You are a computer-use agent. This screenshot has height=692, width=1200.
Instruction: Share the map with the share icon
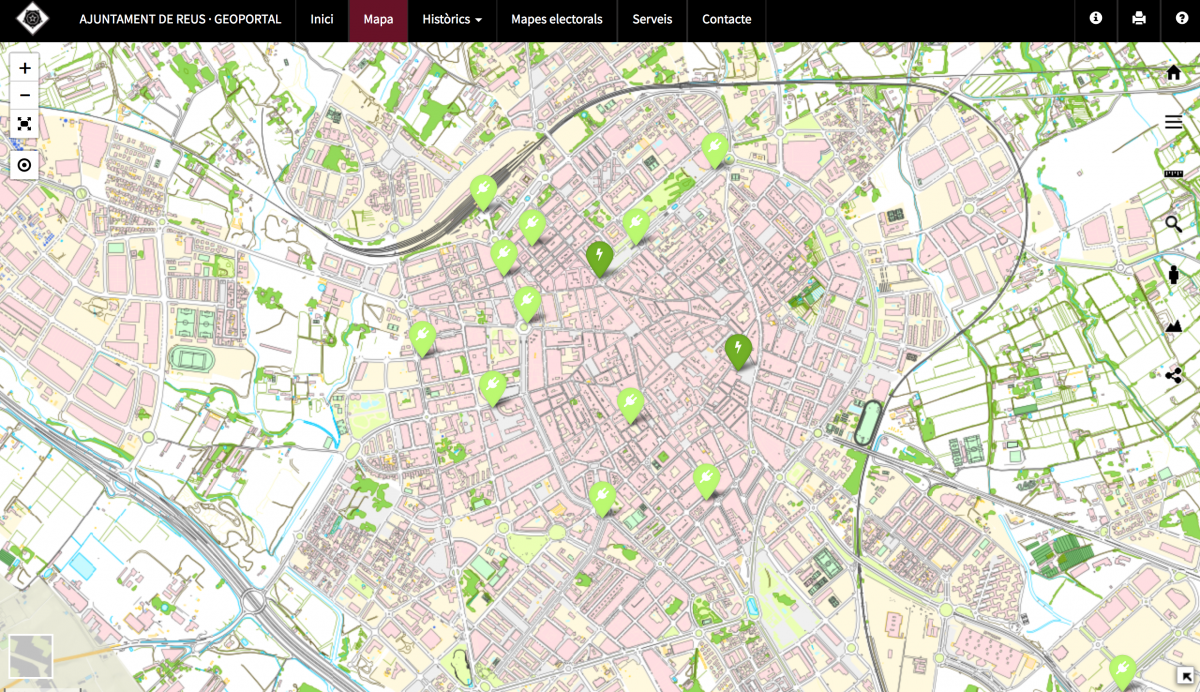(x=1174, y=375)
